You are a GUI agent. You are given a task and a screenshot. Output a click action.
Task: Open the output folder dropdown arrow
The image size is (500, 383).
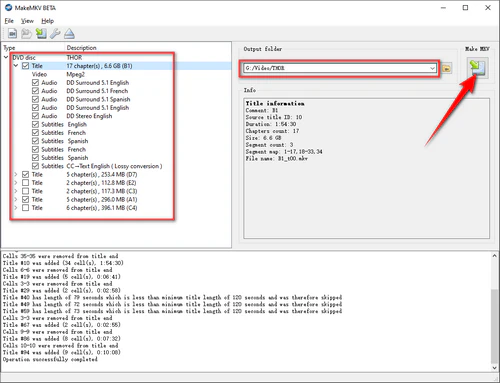tap(432, 68)
